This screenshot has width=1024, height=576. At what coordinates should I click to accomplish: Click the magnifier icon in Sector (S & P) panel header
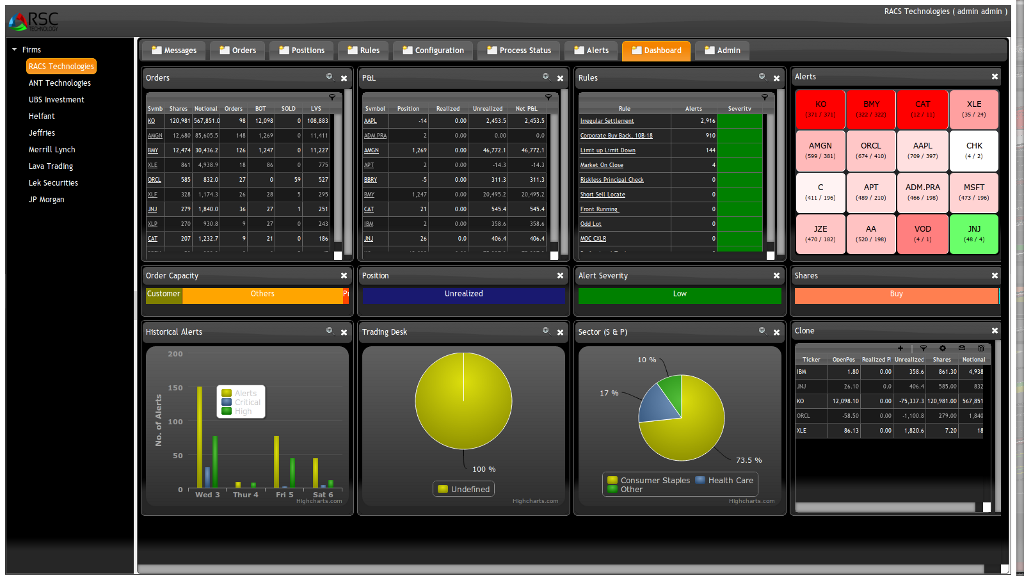[762, 331]
